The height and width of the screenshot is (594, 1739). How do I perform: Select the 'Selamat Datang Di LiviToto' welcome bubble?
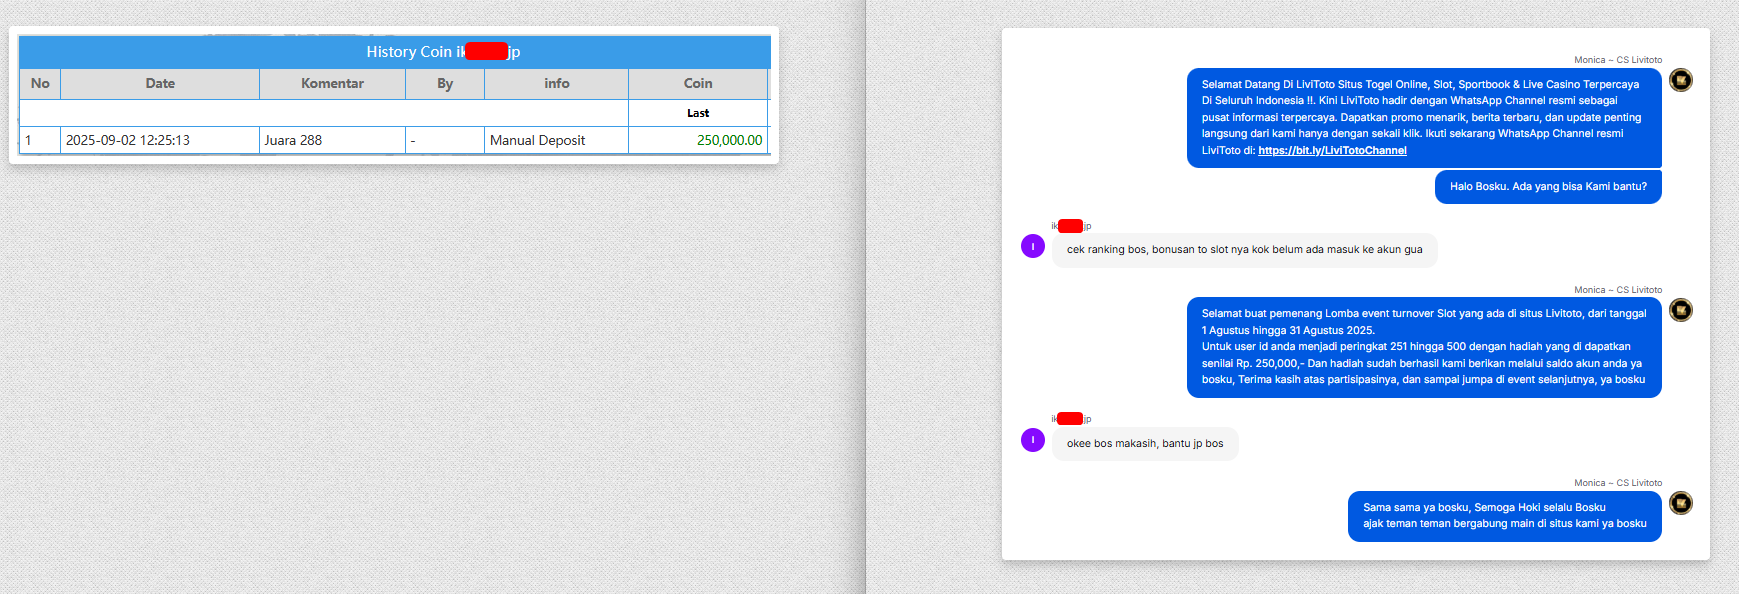coord(1424,118)
